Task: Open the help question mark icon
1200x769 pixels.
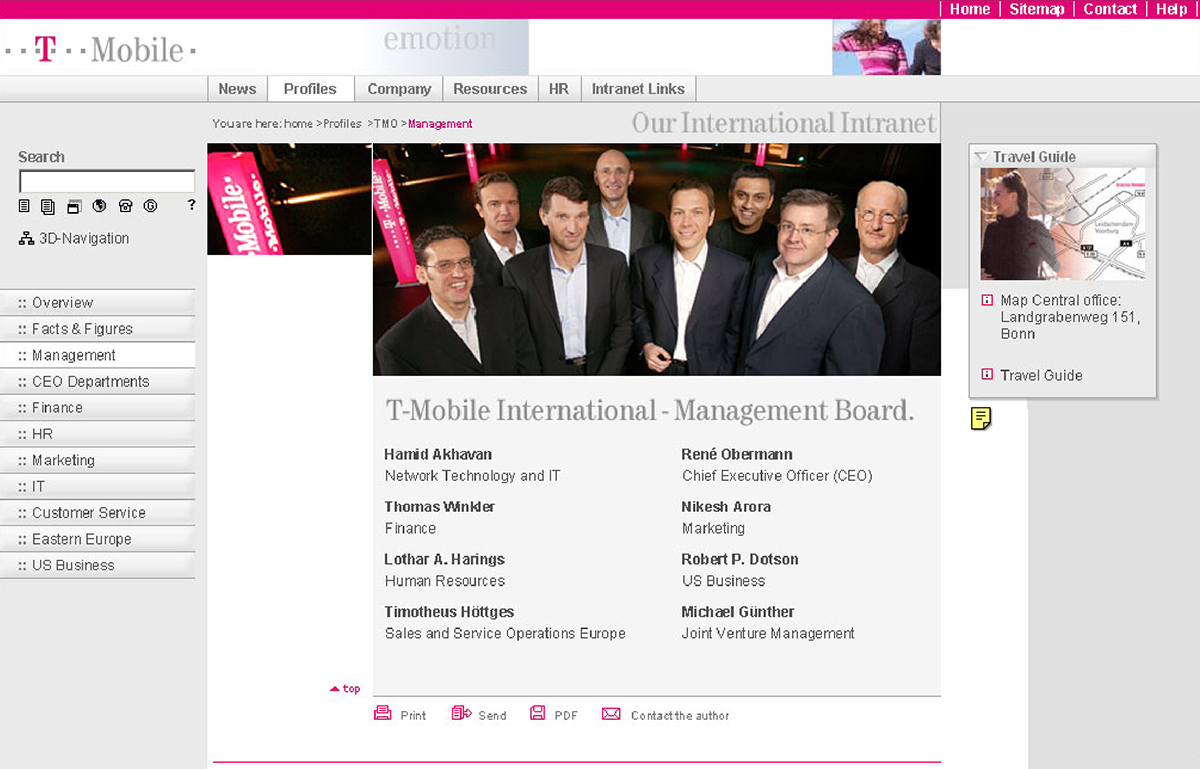Action: (191, 205)
